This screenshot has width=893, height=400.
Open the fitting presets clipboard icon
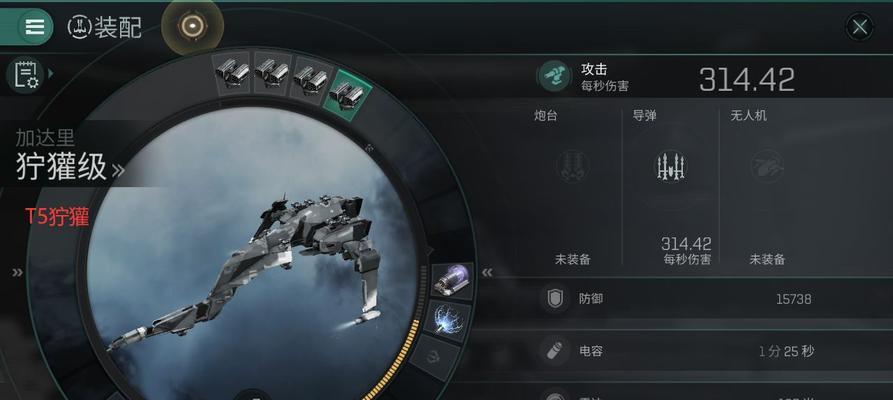click(25, 74)
